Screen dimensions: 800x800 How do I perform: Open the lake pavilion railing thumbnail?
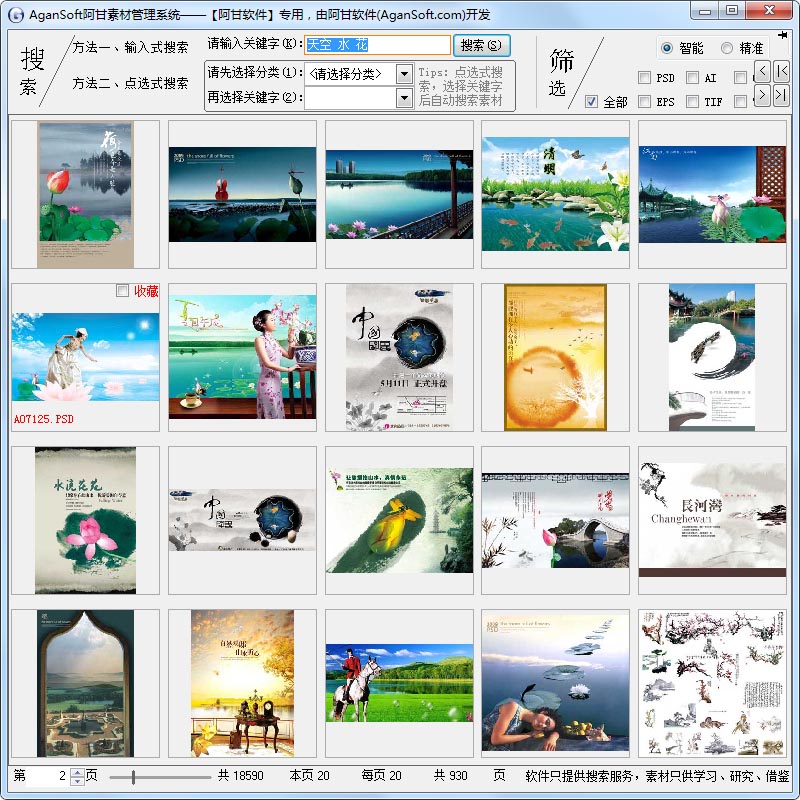[399, 194]
